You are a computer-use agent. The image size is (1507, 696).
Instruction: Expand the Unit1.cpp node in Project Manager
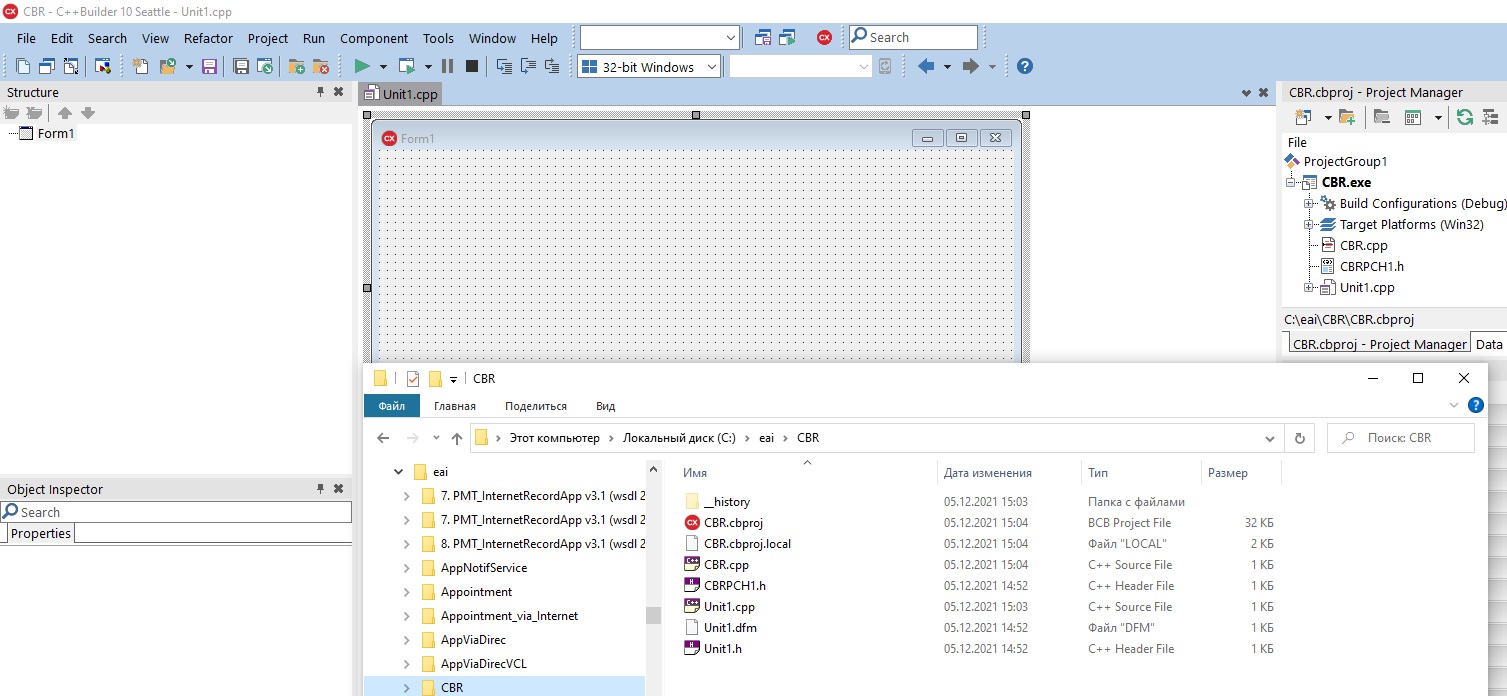coord(1309,287)
